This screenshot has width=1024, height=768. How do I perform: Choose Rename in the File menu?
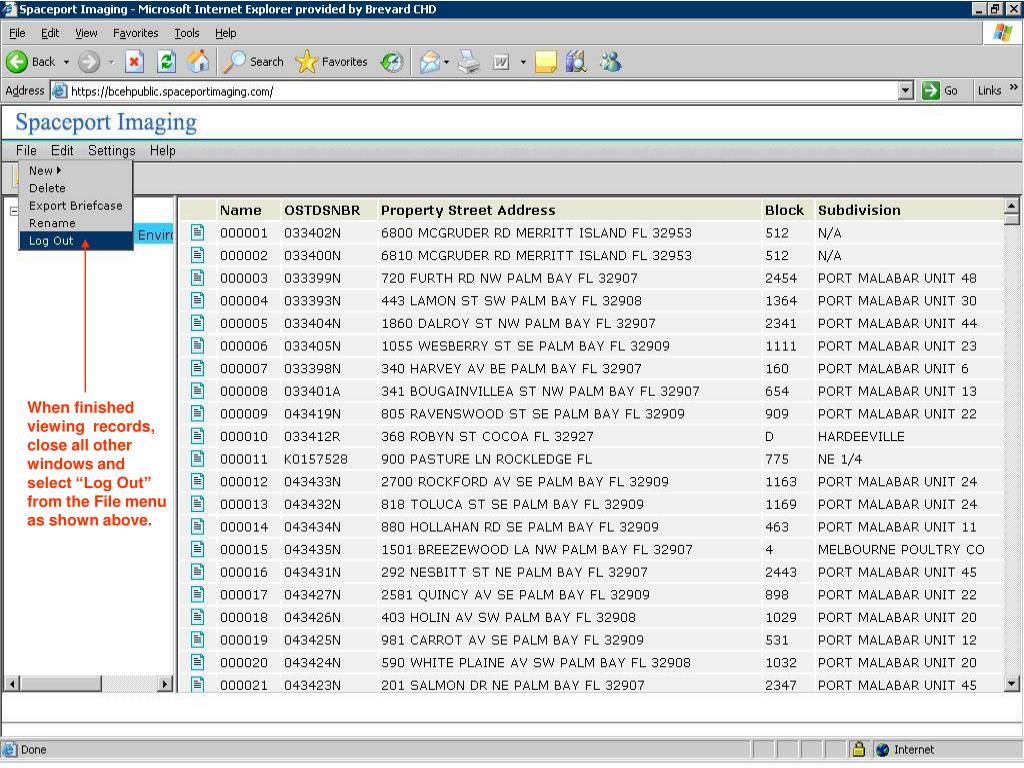click(52, 223)
